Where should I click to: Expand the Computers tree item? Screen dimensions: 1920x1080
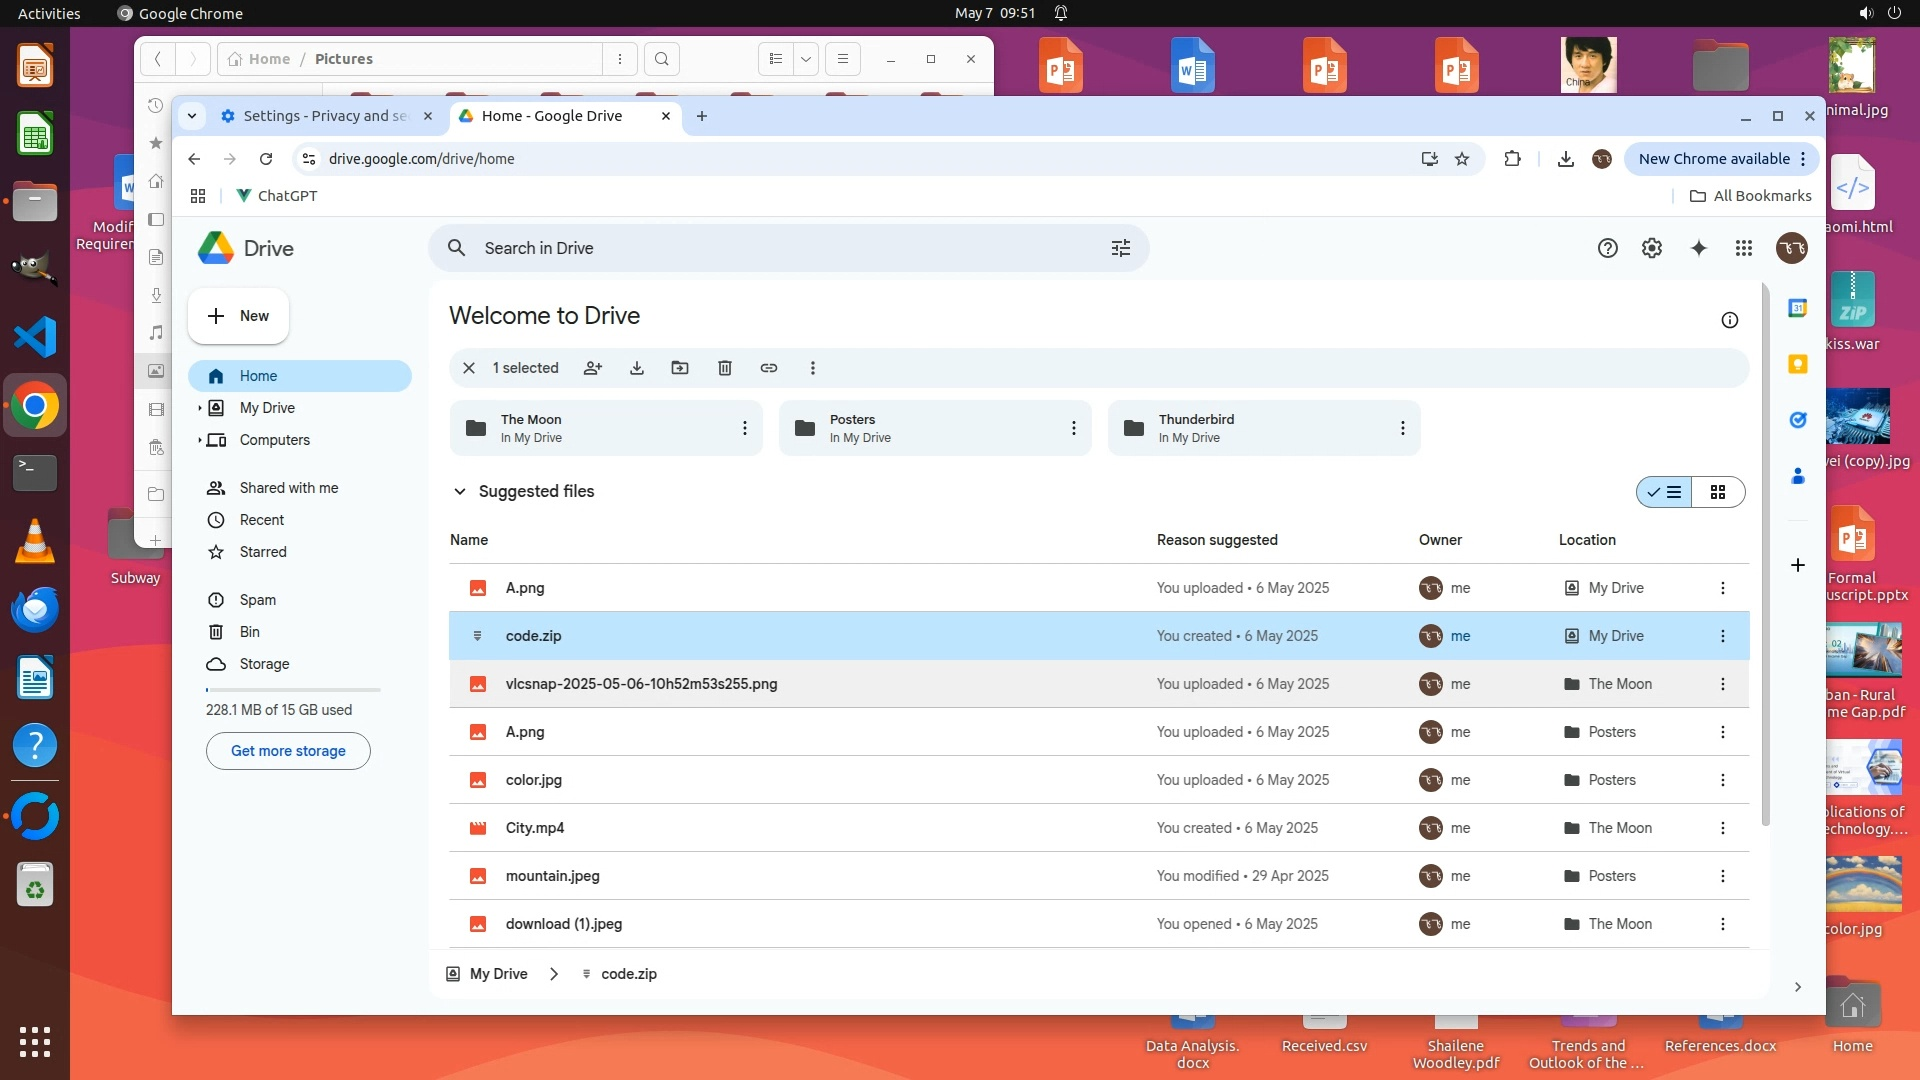(x=200, y=440)
